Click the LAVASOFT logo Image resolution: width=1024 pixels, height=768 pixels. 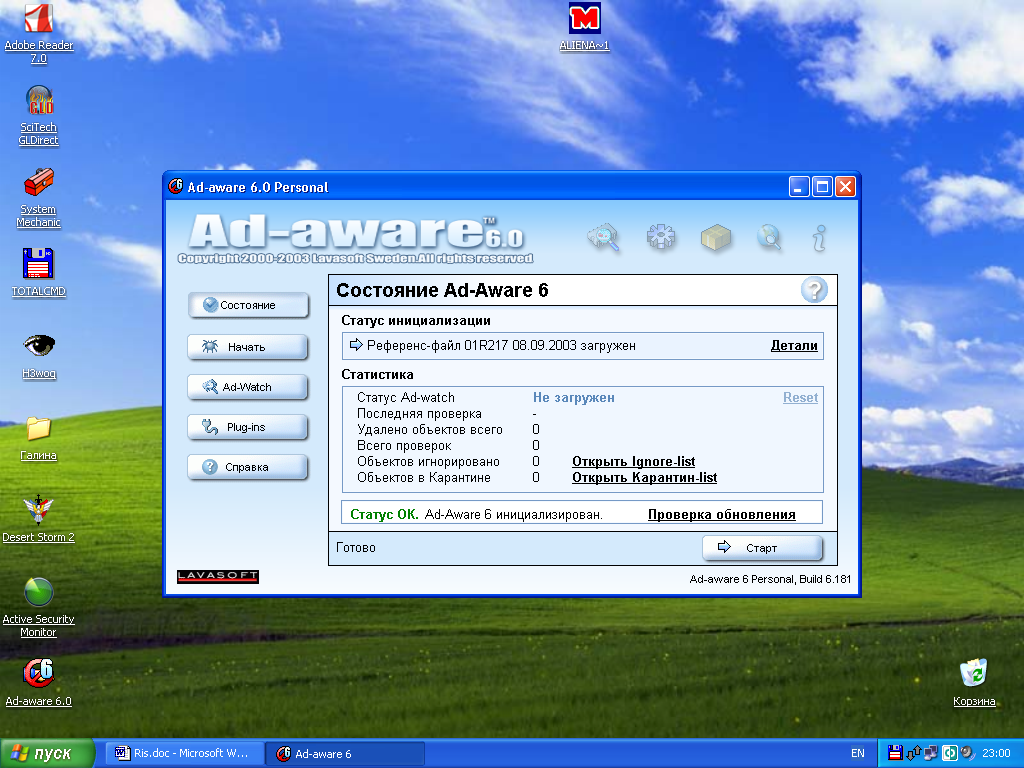[x=218, y=576]
